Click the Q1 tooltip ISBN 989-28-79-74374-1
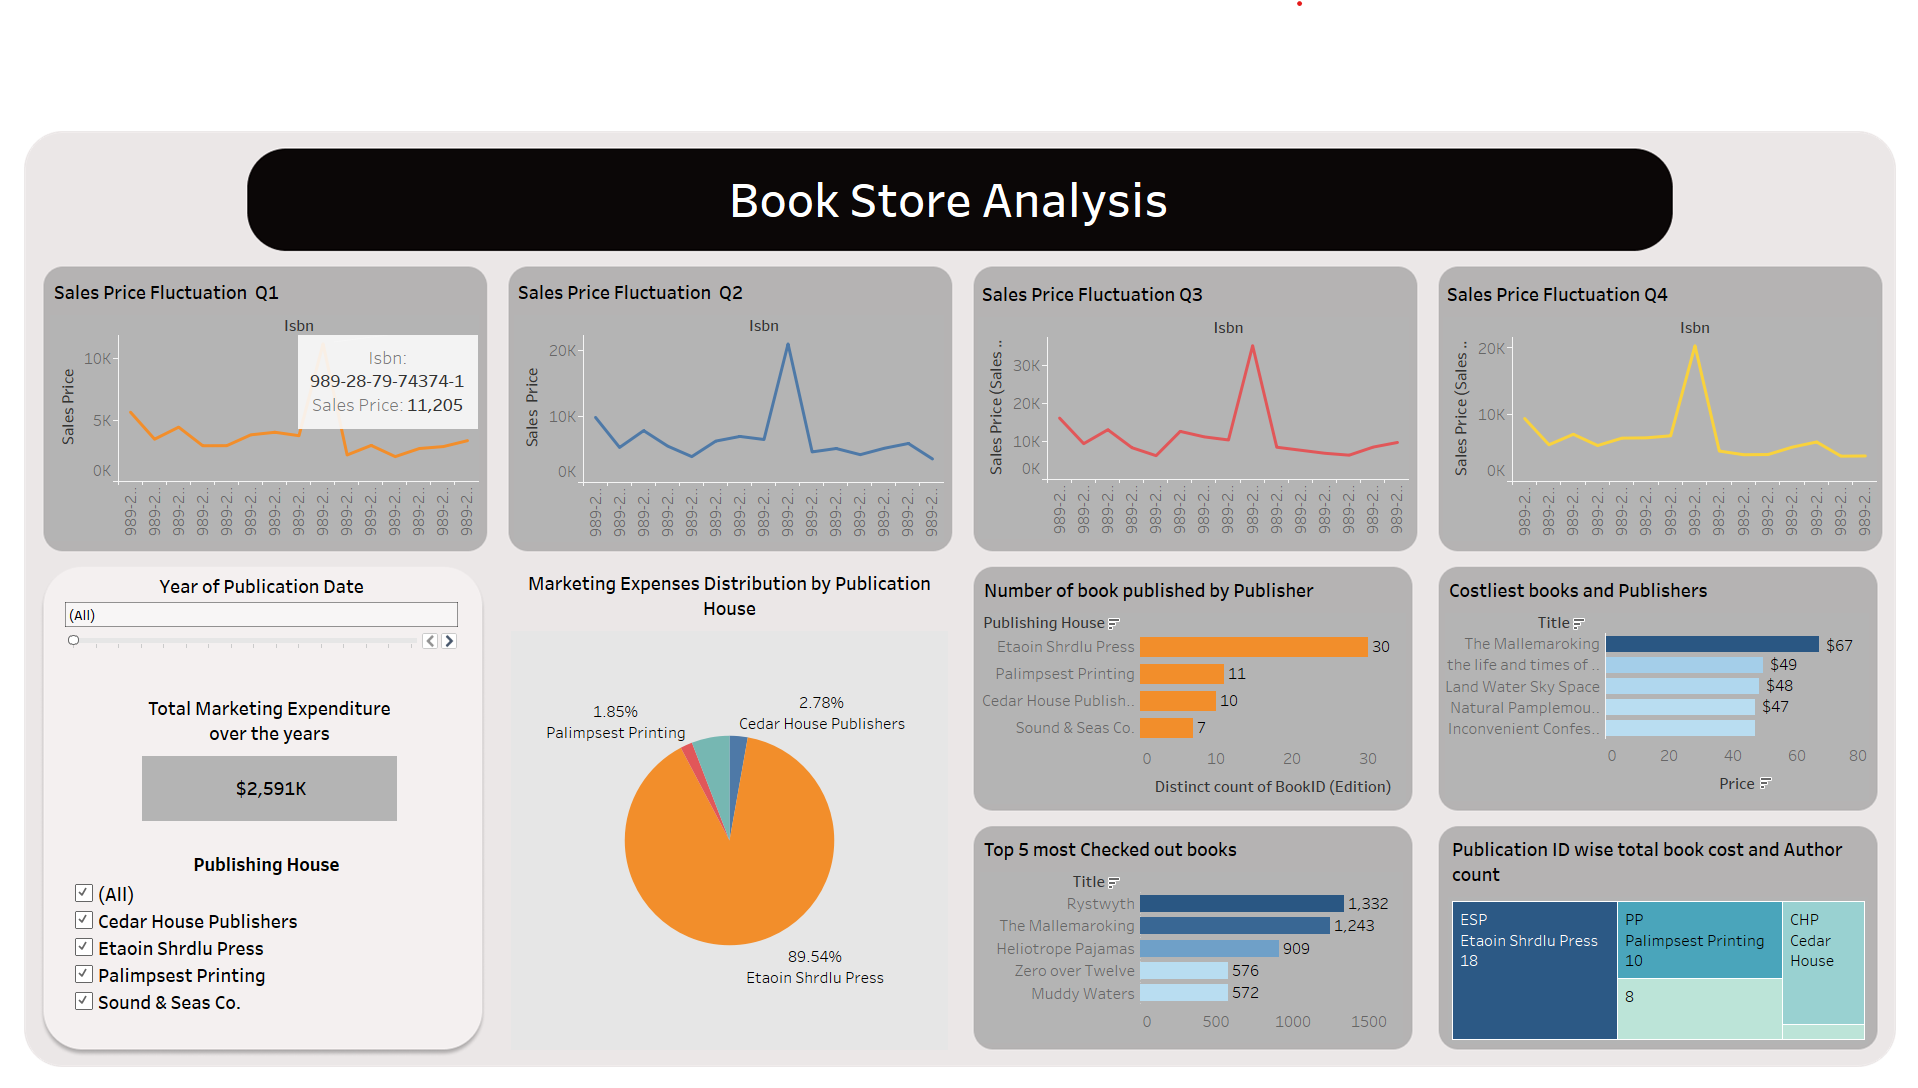 click(x=387, y=381)
